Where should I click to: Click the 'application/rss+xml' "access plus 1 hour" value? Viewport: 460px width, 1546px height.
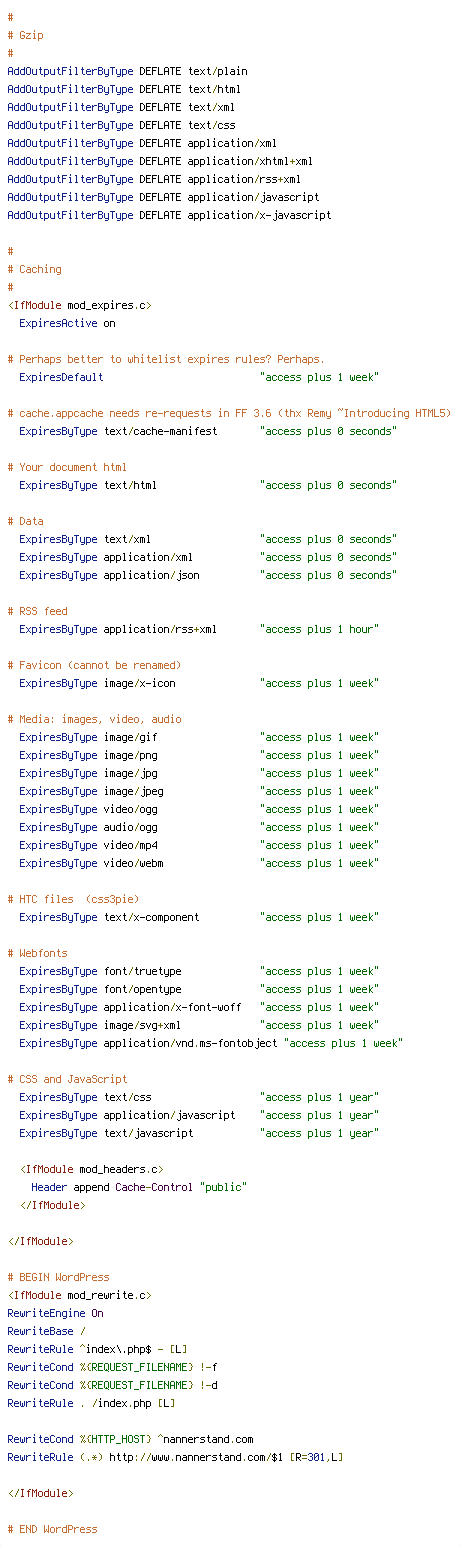click(319, 629)
